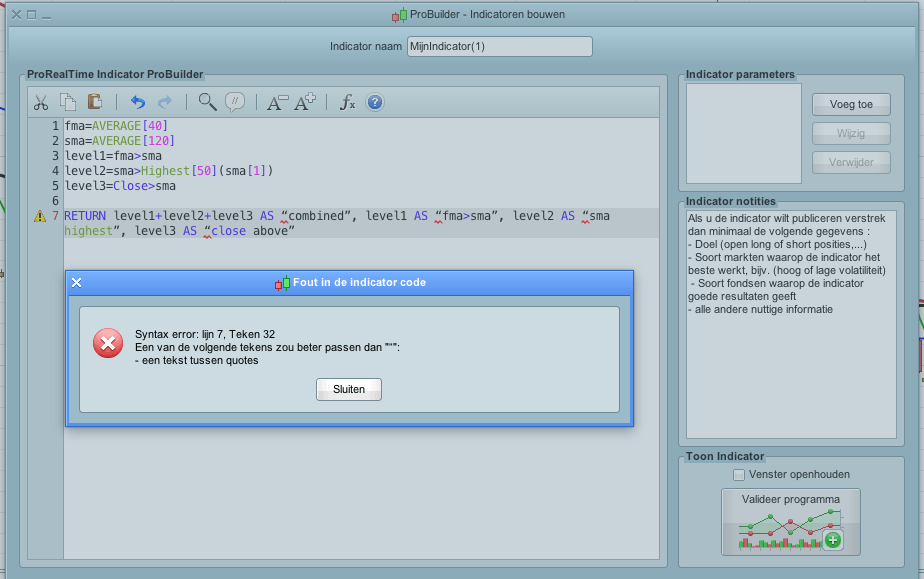This screenshot has height=579, width=924.
Task: Click in the Indicator notities text area
Action: pyautogui.click(x=791, y=325)
